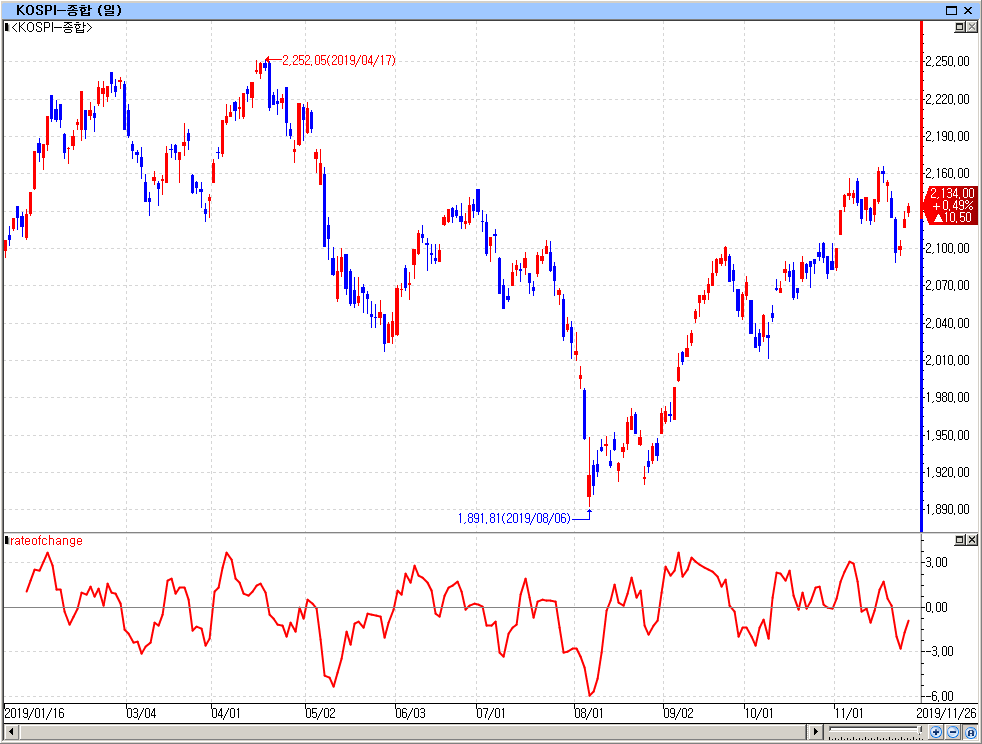The height and width of the screenshot is (744, 982).
Task: Click the 06/03 date axis label
Action: [x=410, y=713]
